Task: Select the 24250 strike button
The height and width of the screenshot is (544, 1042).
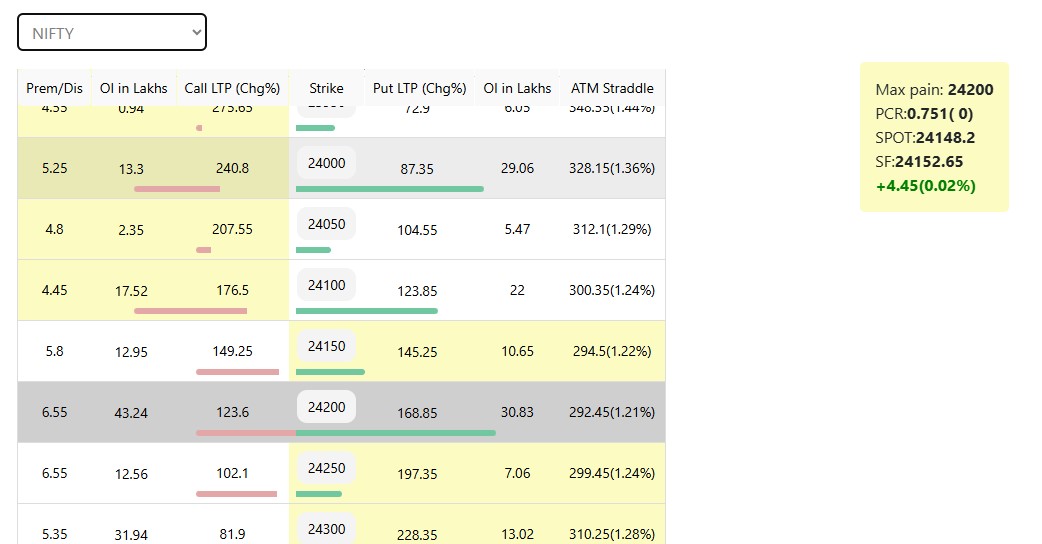Action: click(326, 468)
